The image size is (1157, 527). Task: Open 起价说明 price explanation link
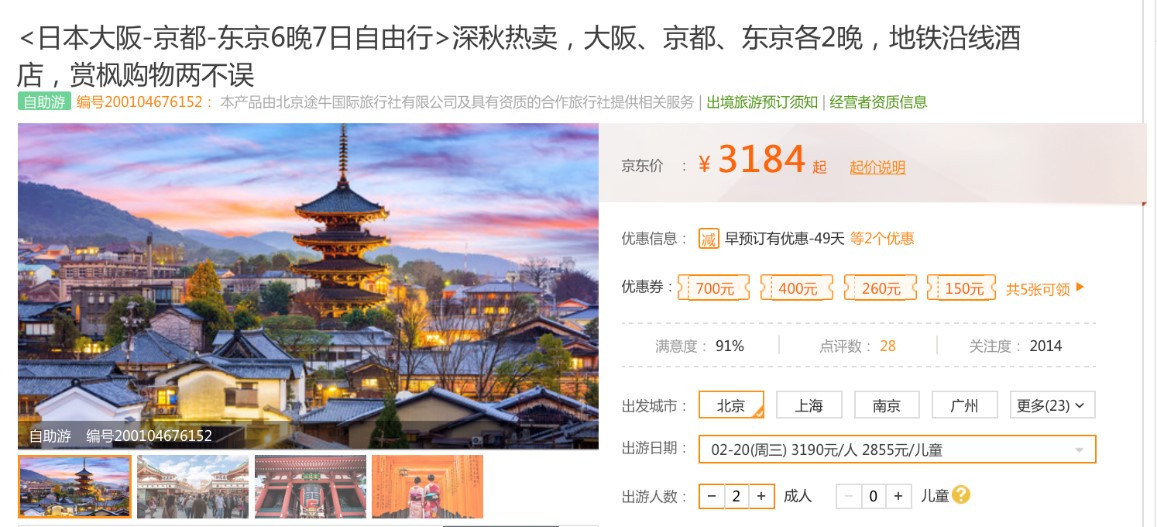pos(877,168)
